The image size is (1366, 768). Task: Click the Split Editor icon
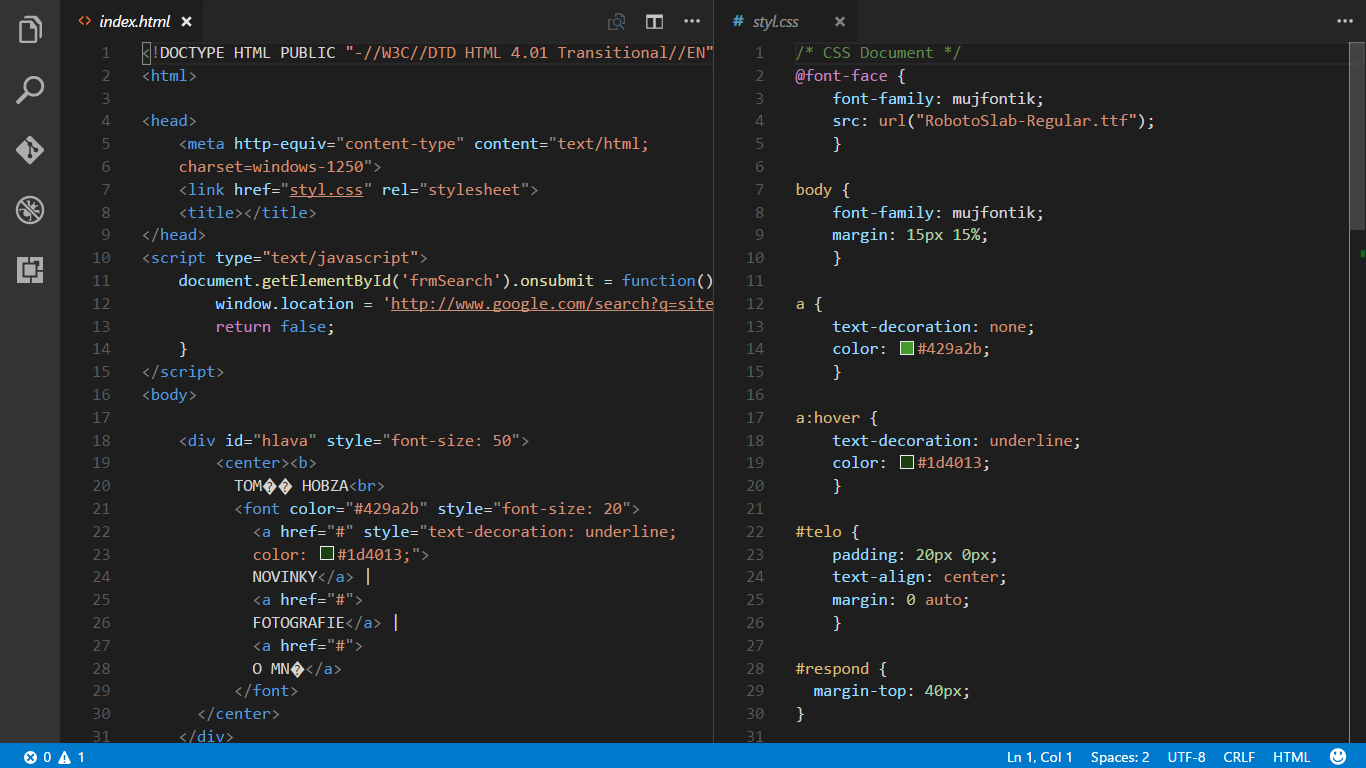(654, 21)
